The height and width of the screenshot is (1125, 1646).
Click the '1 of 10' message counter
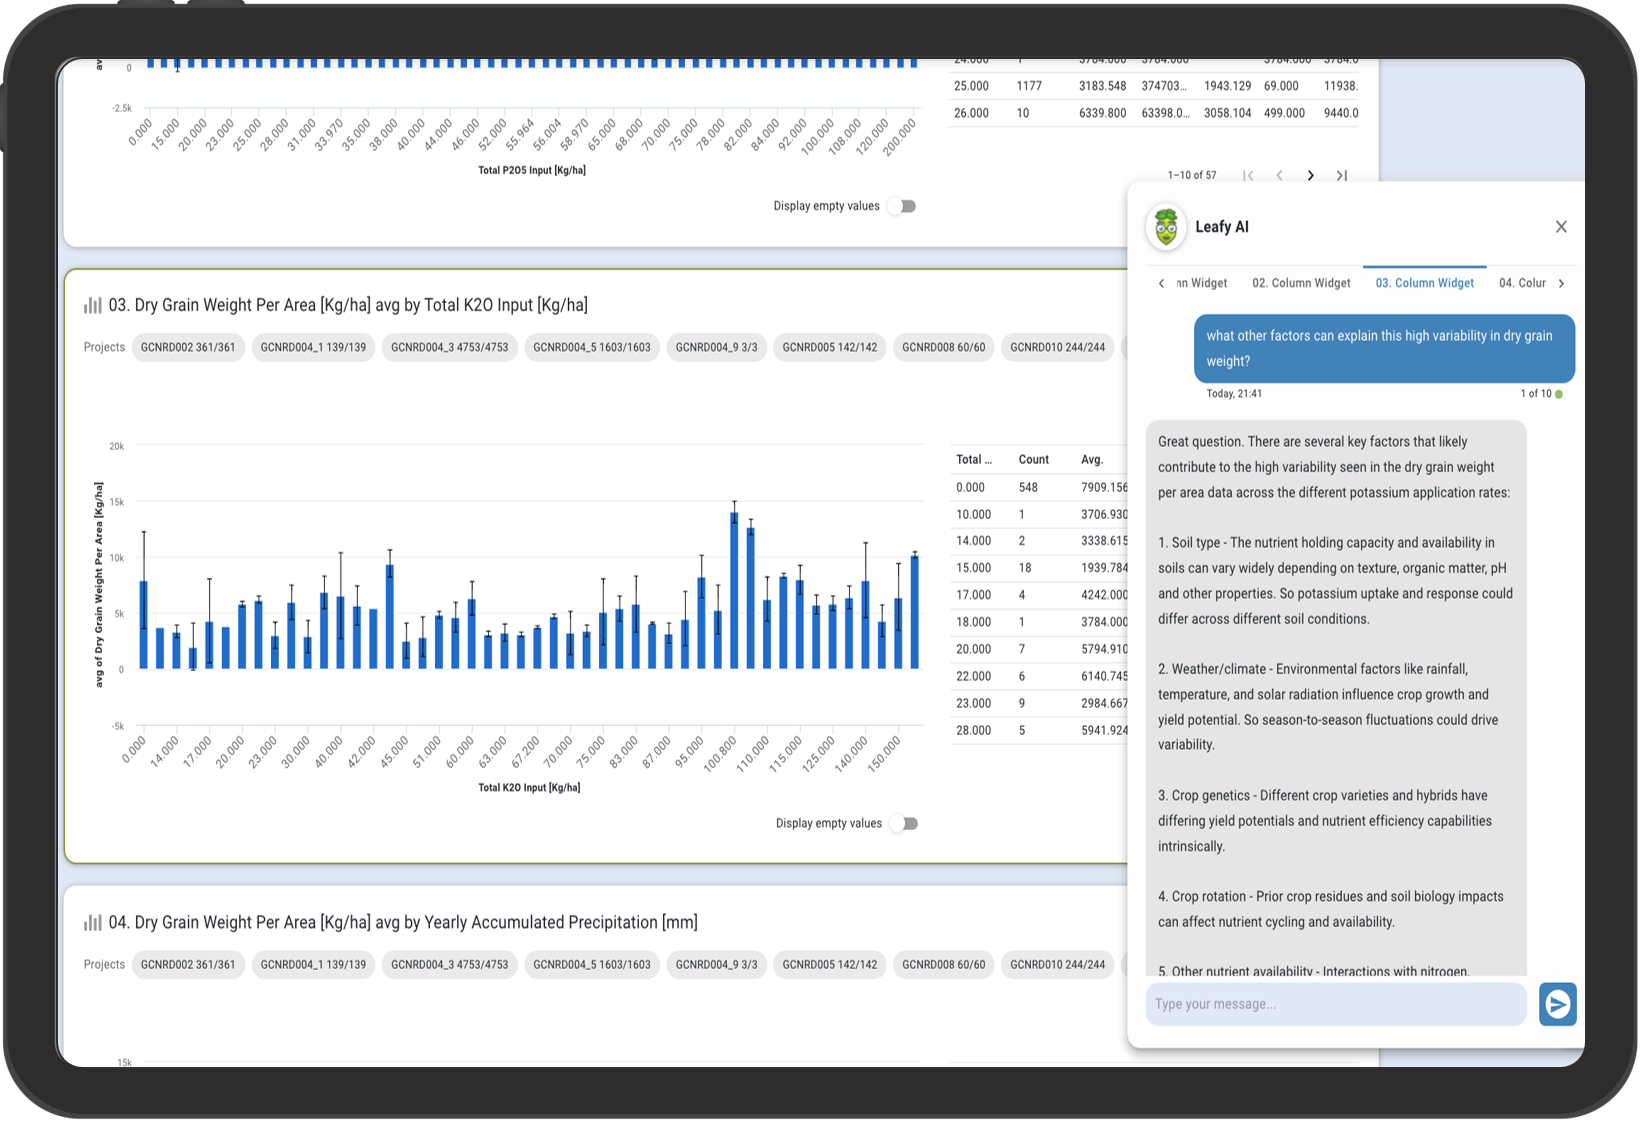click(x=1536, y=394)
